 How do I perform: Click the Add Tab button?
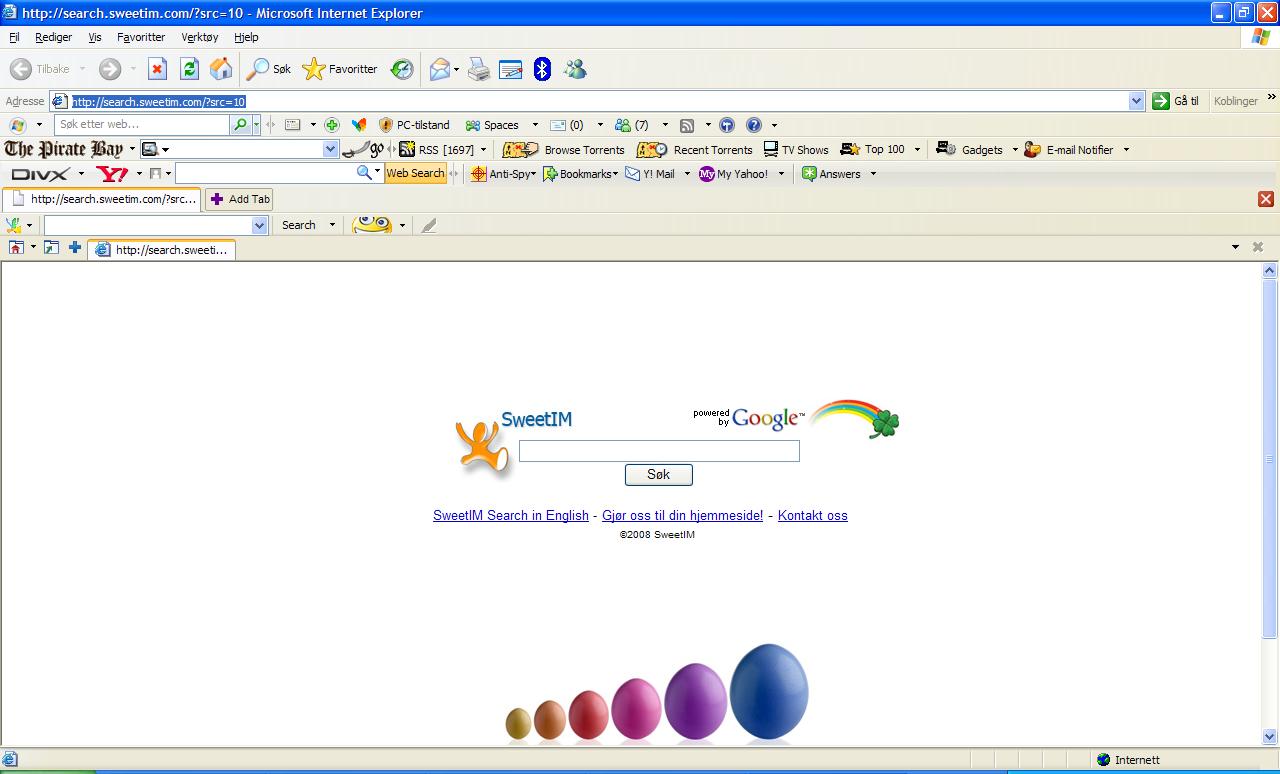click(240, 199)
